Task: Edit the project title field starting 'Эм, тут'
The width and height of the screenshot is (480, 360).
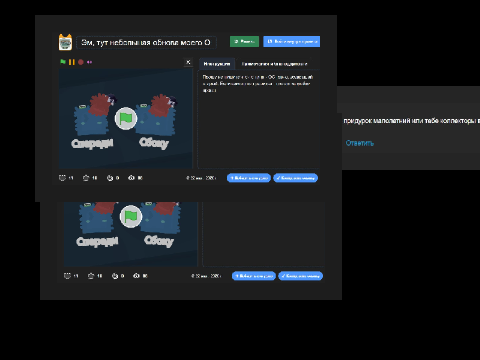Action: click(x=146, y=43)
